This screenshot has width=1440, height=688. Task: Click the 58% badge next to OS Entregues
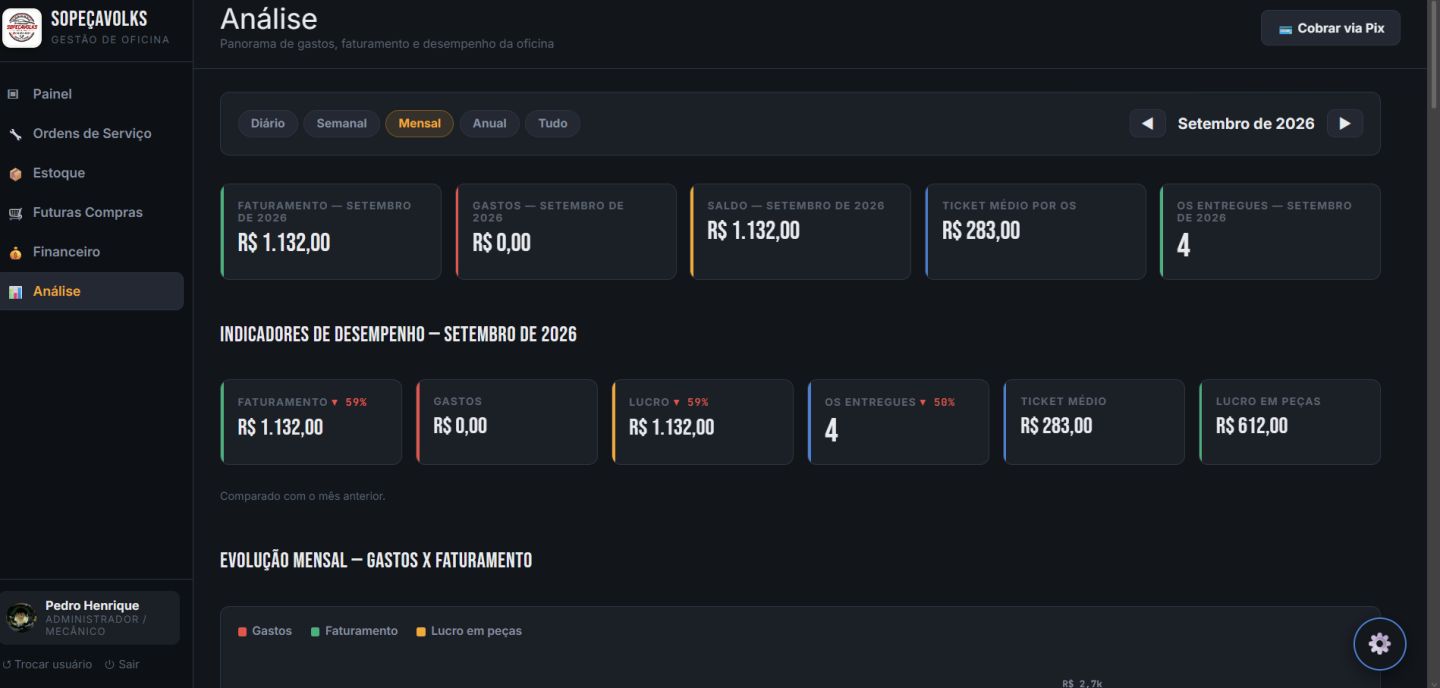click(938, 402)
